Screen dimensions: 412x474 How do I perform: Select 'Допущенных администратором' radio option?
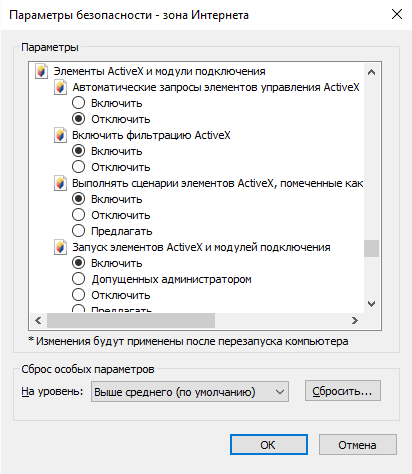coord(78,279)
